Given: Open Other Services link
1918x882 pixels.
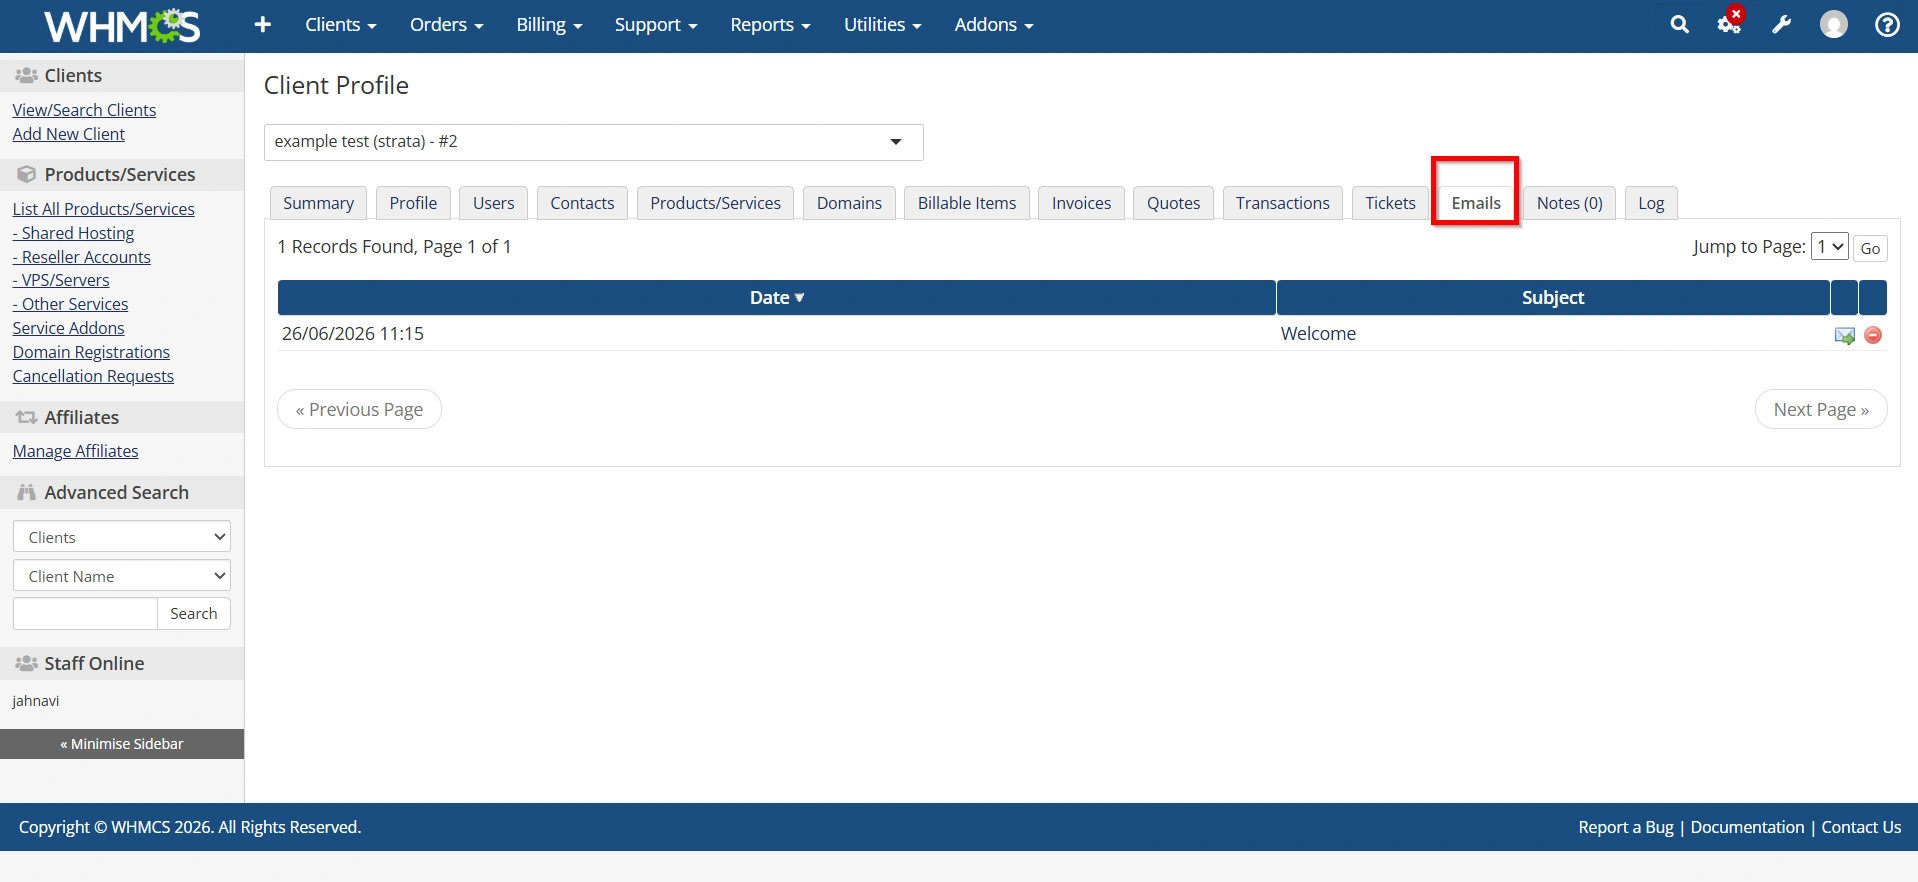Looking at the screenshot, I should click(70, 304).
